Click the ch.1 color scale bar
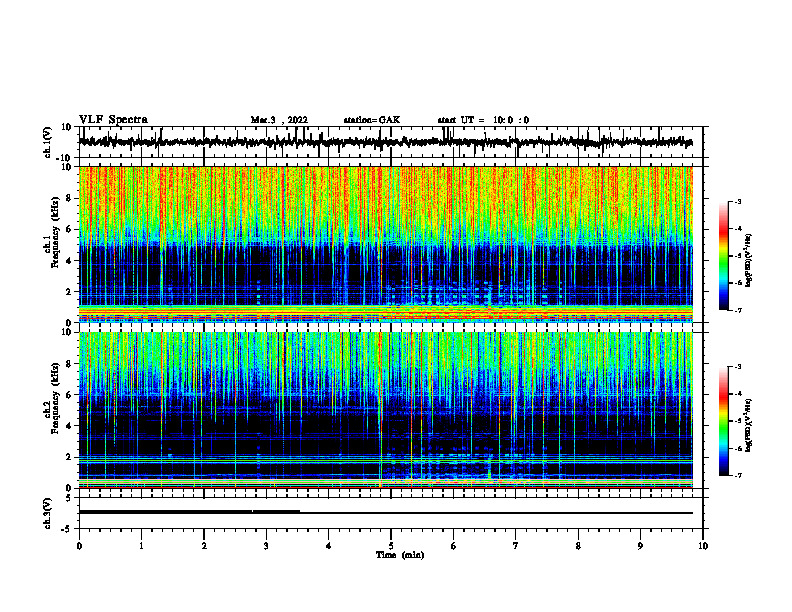The image size is (792, 612). click(x=724, y=256)
